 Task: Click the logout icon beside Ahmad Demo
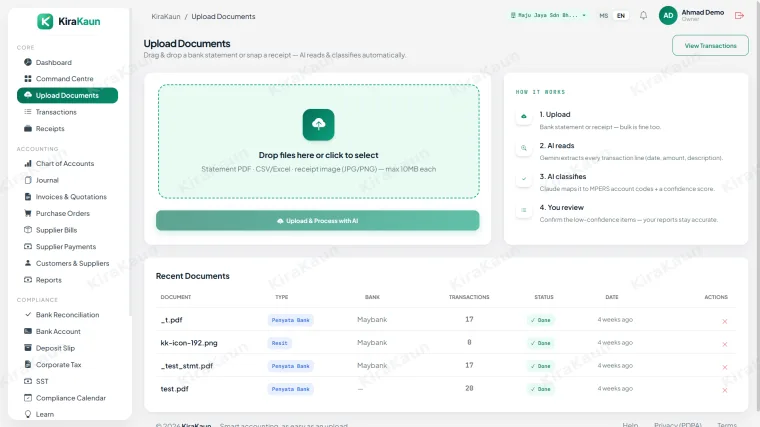click(x=739, y=16)
